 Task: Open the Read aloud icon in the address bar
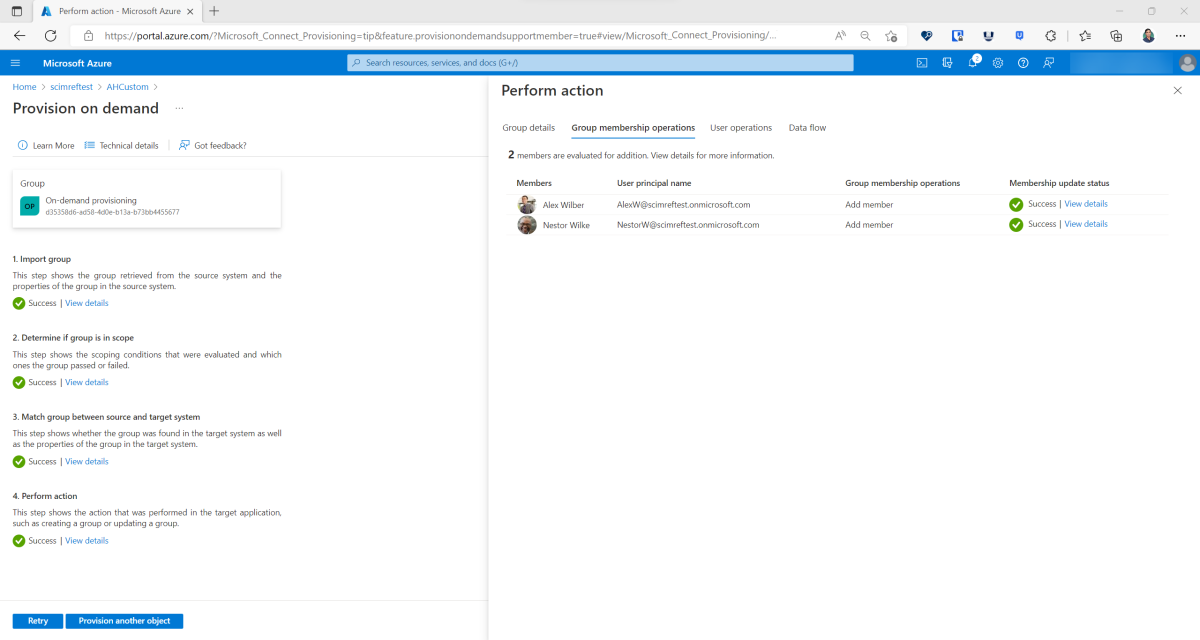pos(841,35)
